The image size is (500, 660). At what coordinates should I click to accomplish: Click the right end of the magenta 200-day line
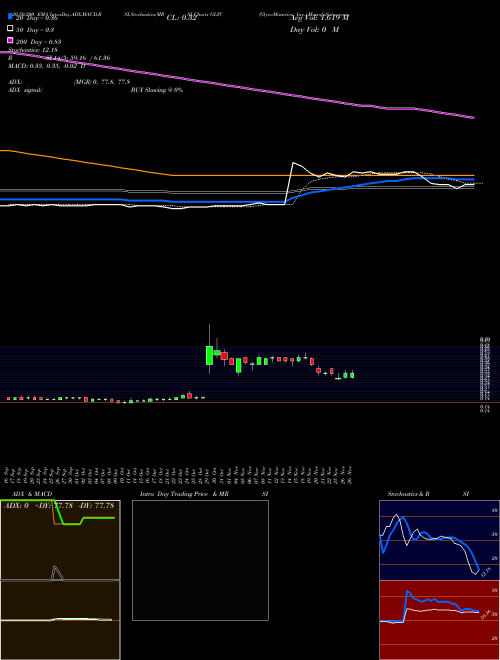pos(473,118)
